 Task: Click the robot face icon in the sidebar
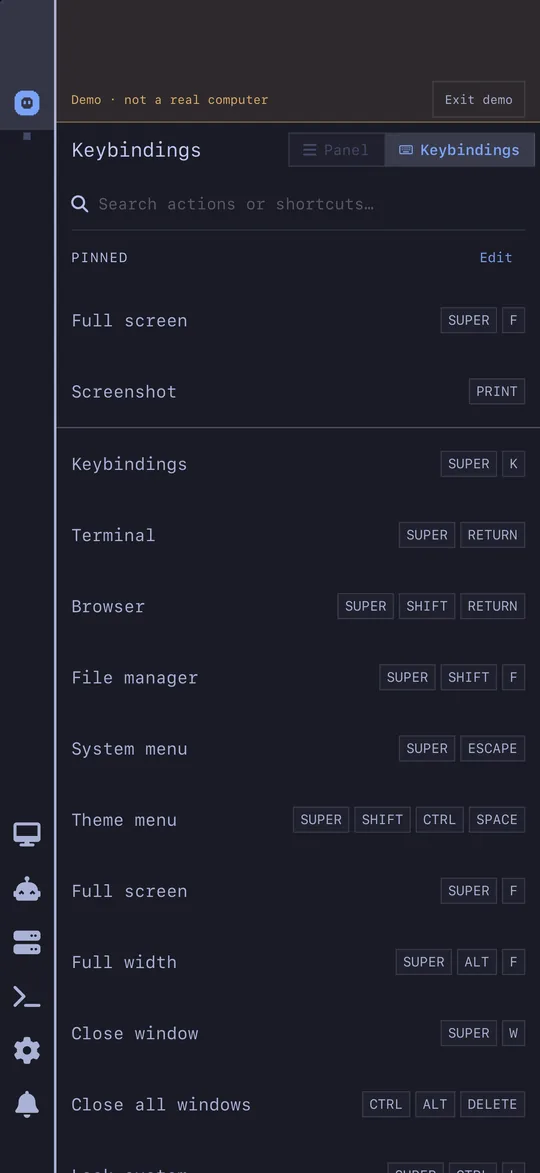[x=27, y=102]
